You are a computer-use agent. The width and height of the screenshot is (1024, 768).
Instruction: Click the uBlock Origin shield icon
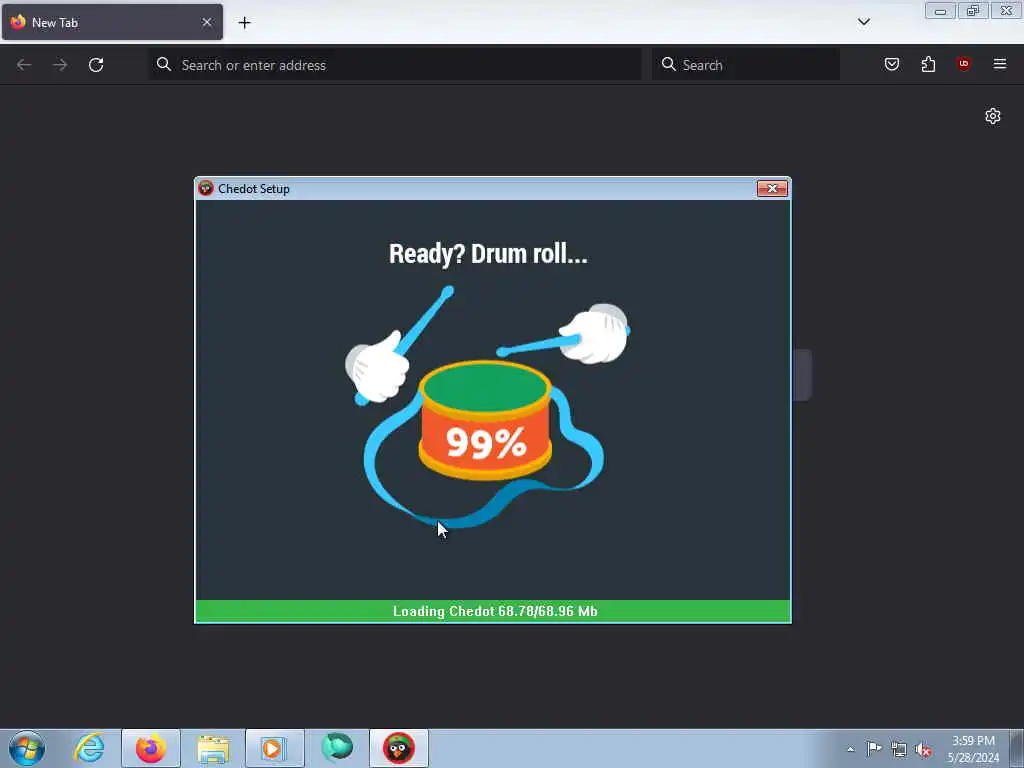point(963,64)
